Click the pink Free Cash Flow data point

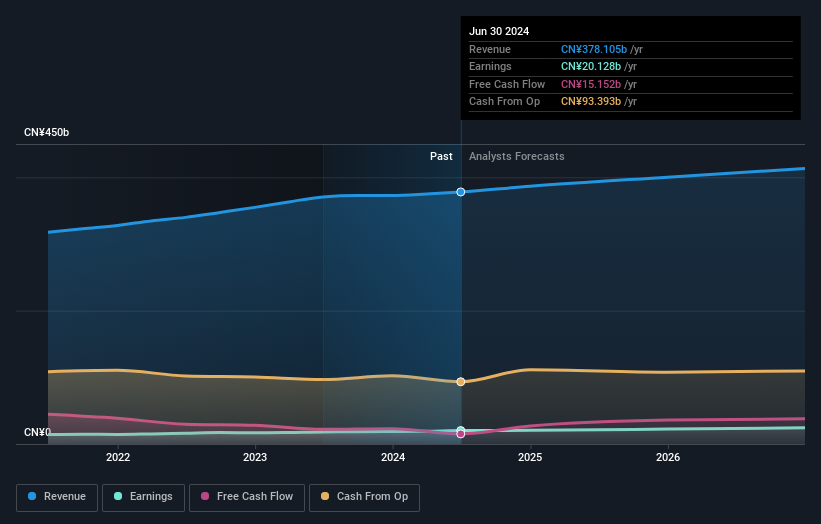click(x=461, y=434)
